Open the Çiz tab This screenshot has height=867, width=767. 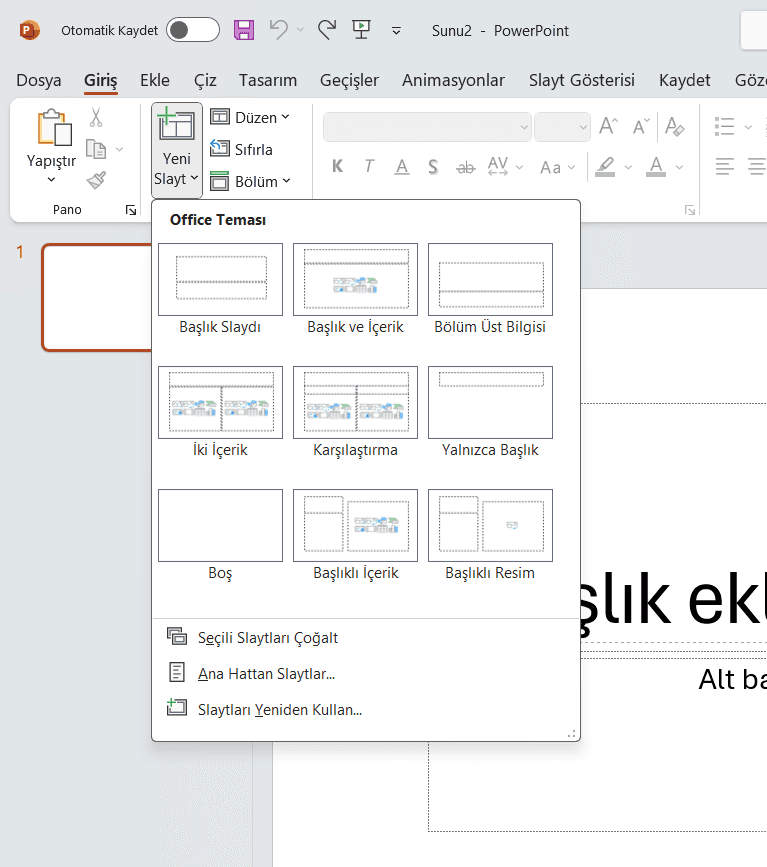point(205,80)
